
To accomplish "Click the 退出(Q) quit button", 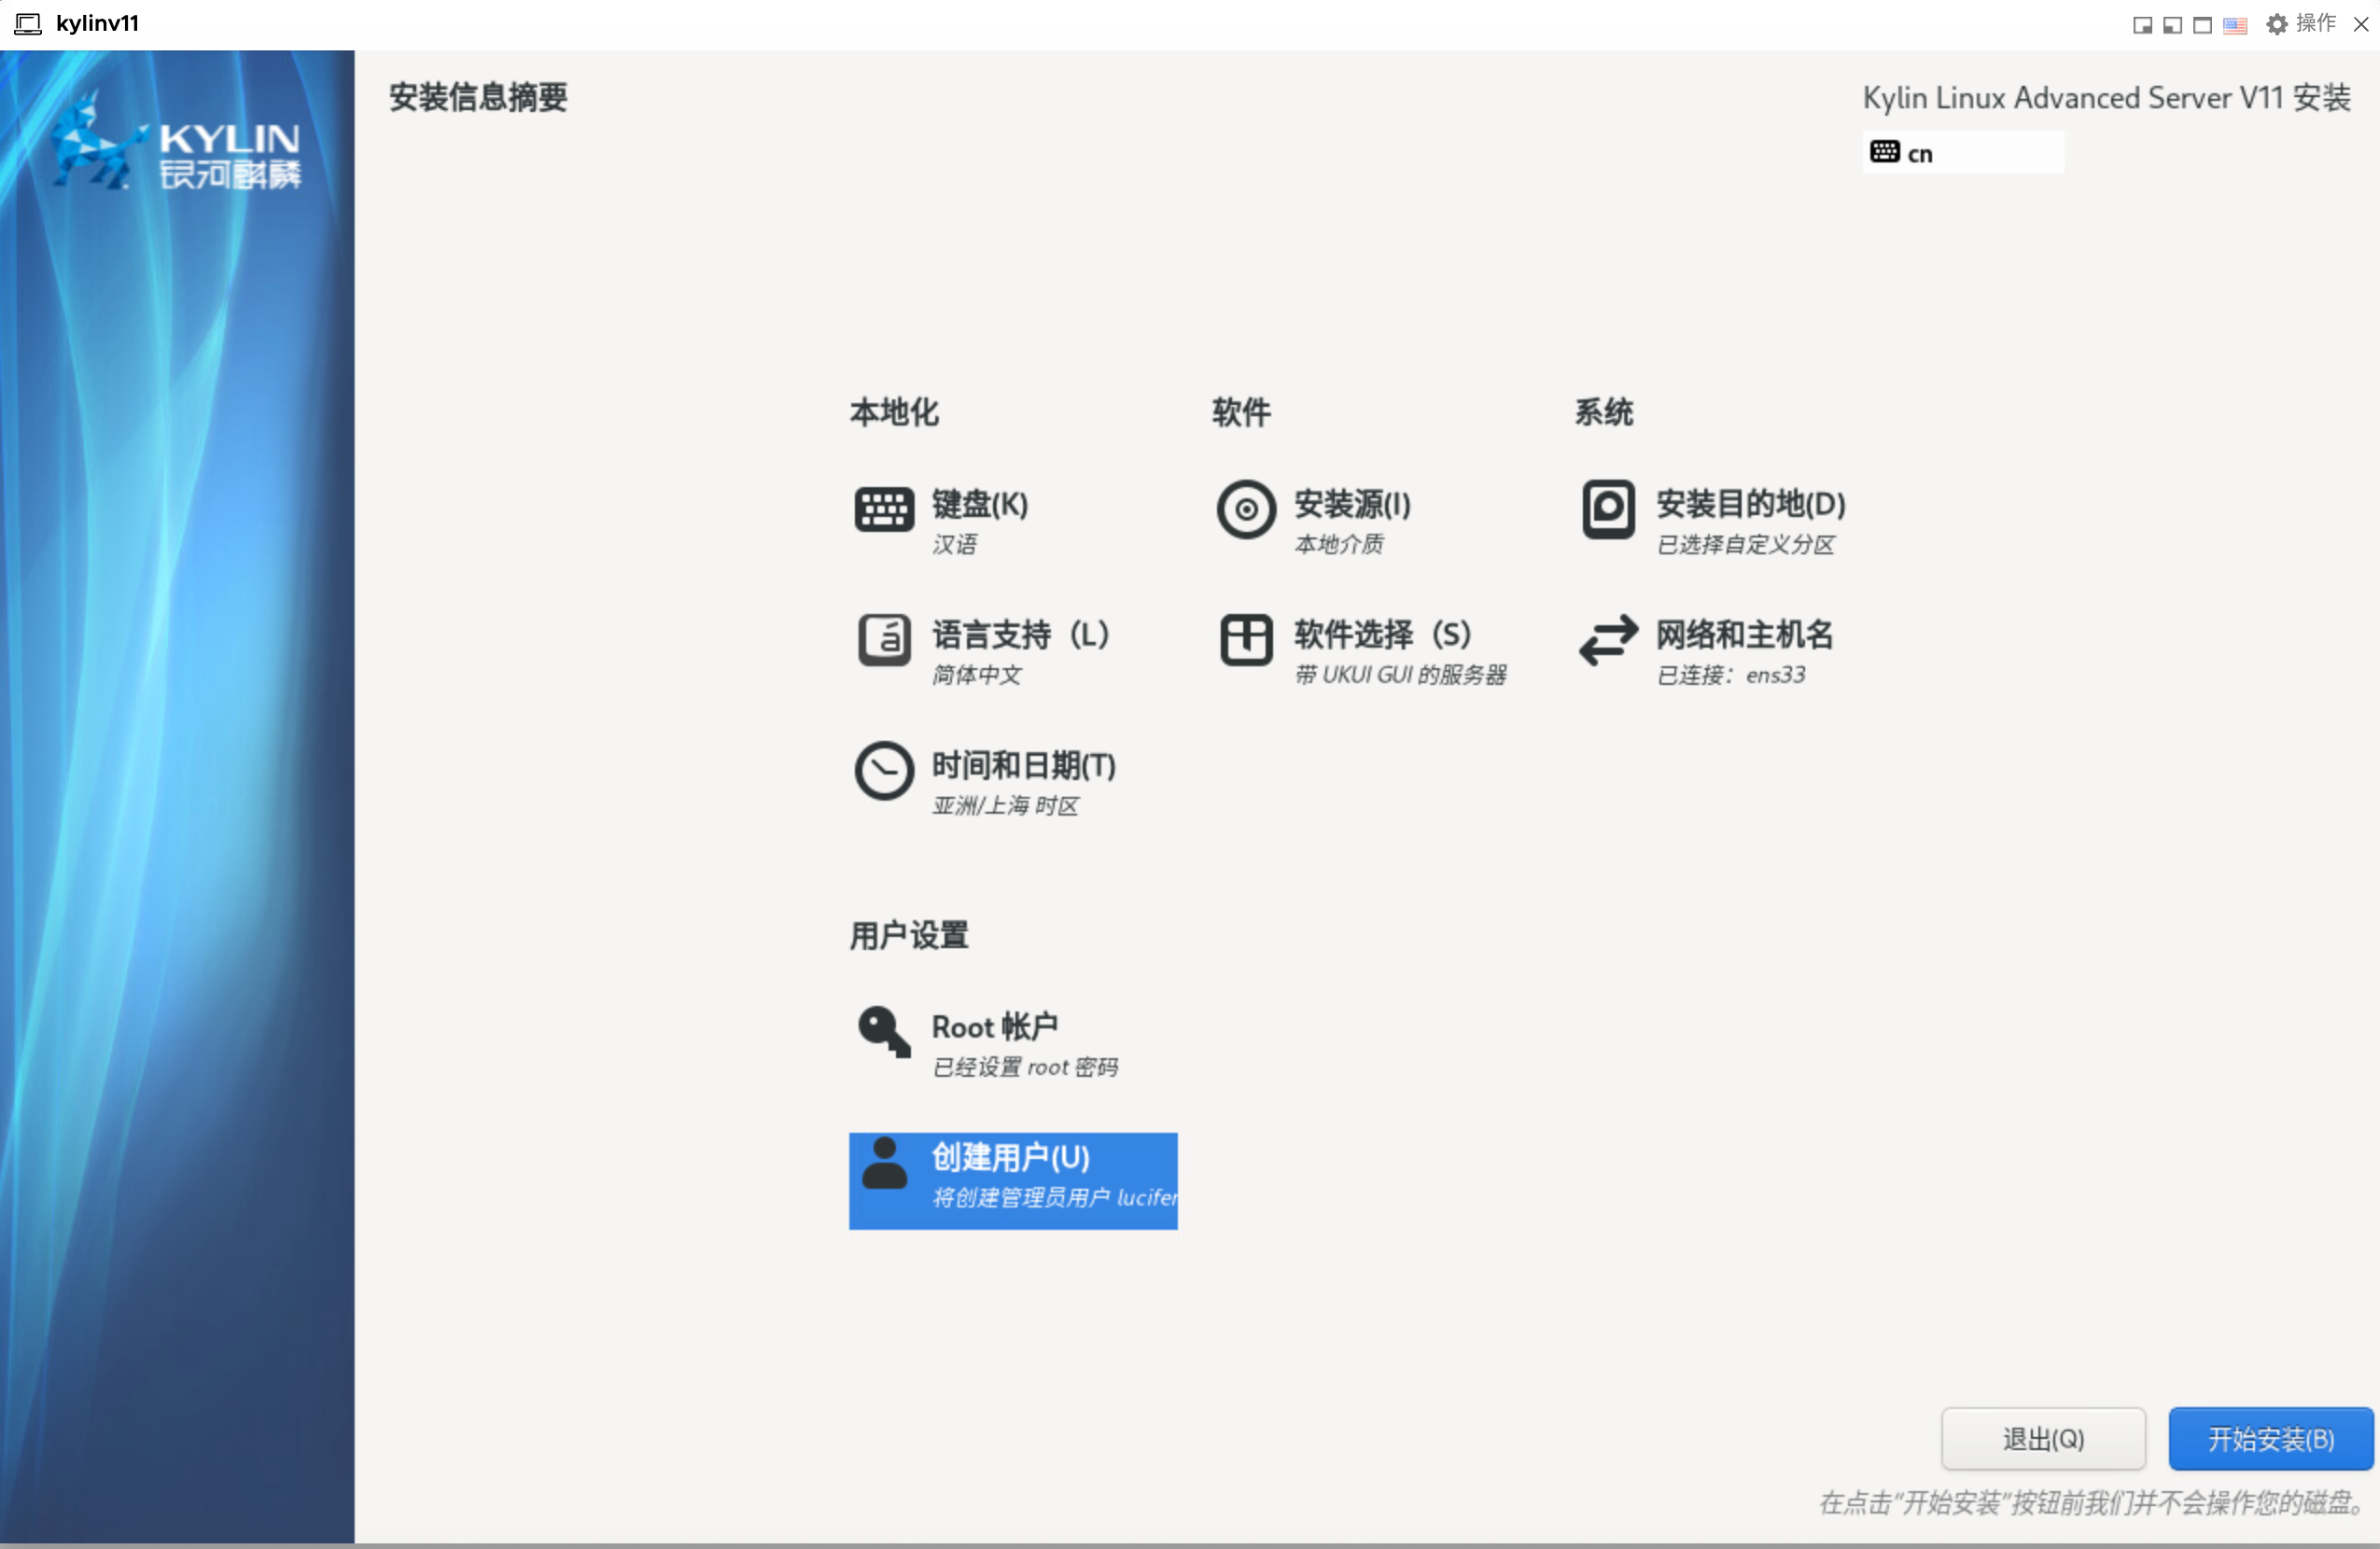I will pyautogui.click(x=2042, y=1438).
